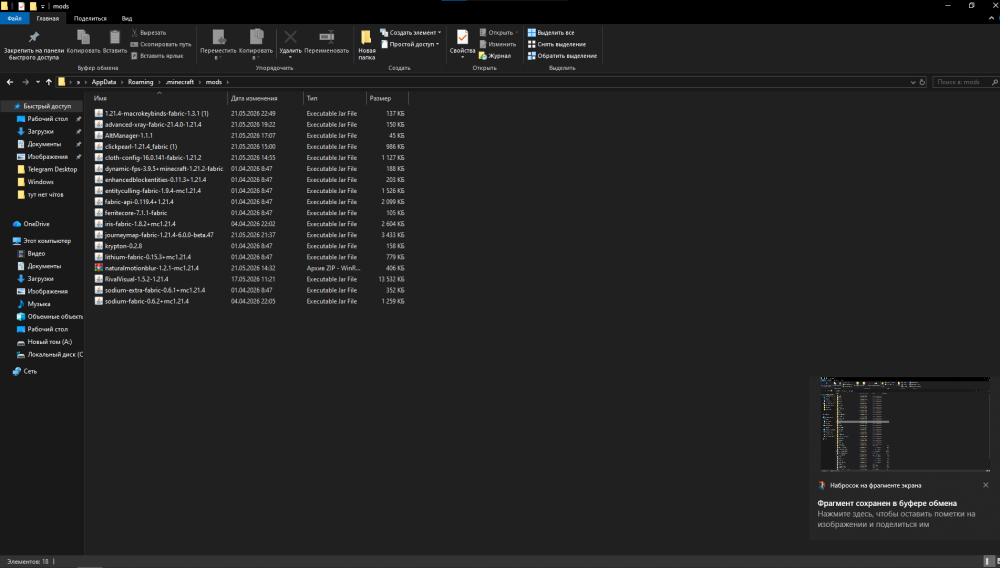Viewport: 1000px width, 568px height.
Task: Pin folder to Quick Access panel
Action: pos(34,45)
